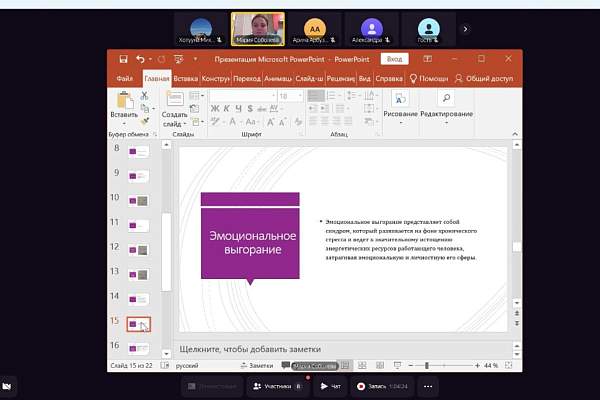Switch to the Главная tab
The height and width of the screenshot is (400, 600).
(157, 78)
